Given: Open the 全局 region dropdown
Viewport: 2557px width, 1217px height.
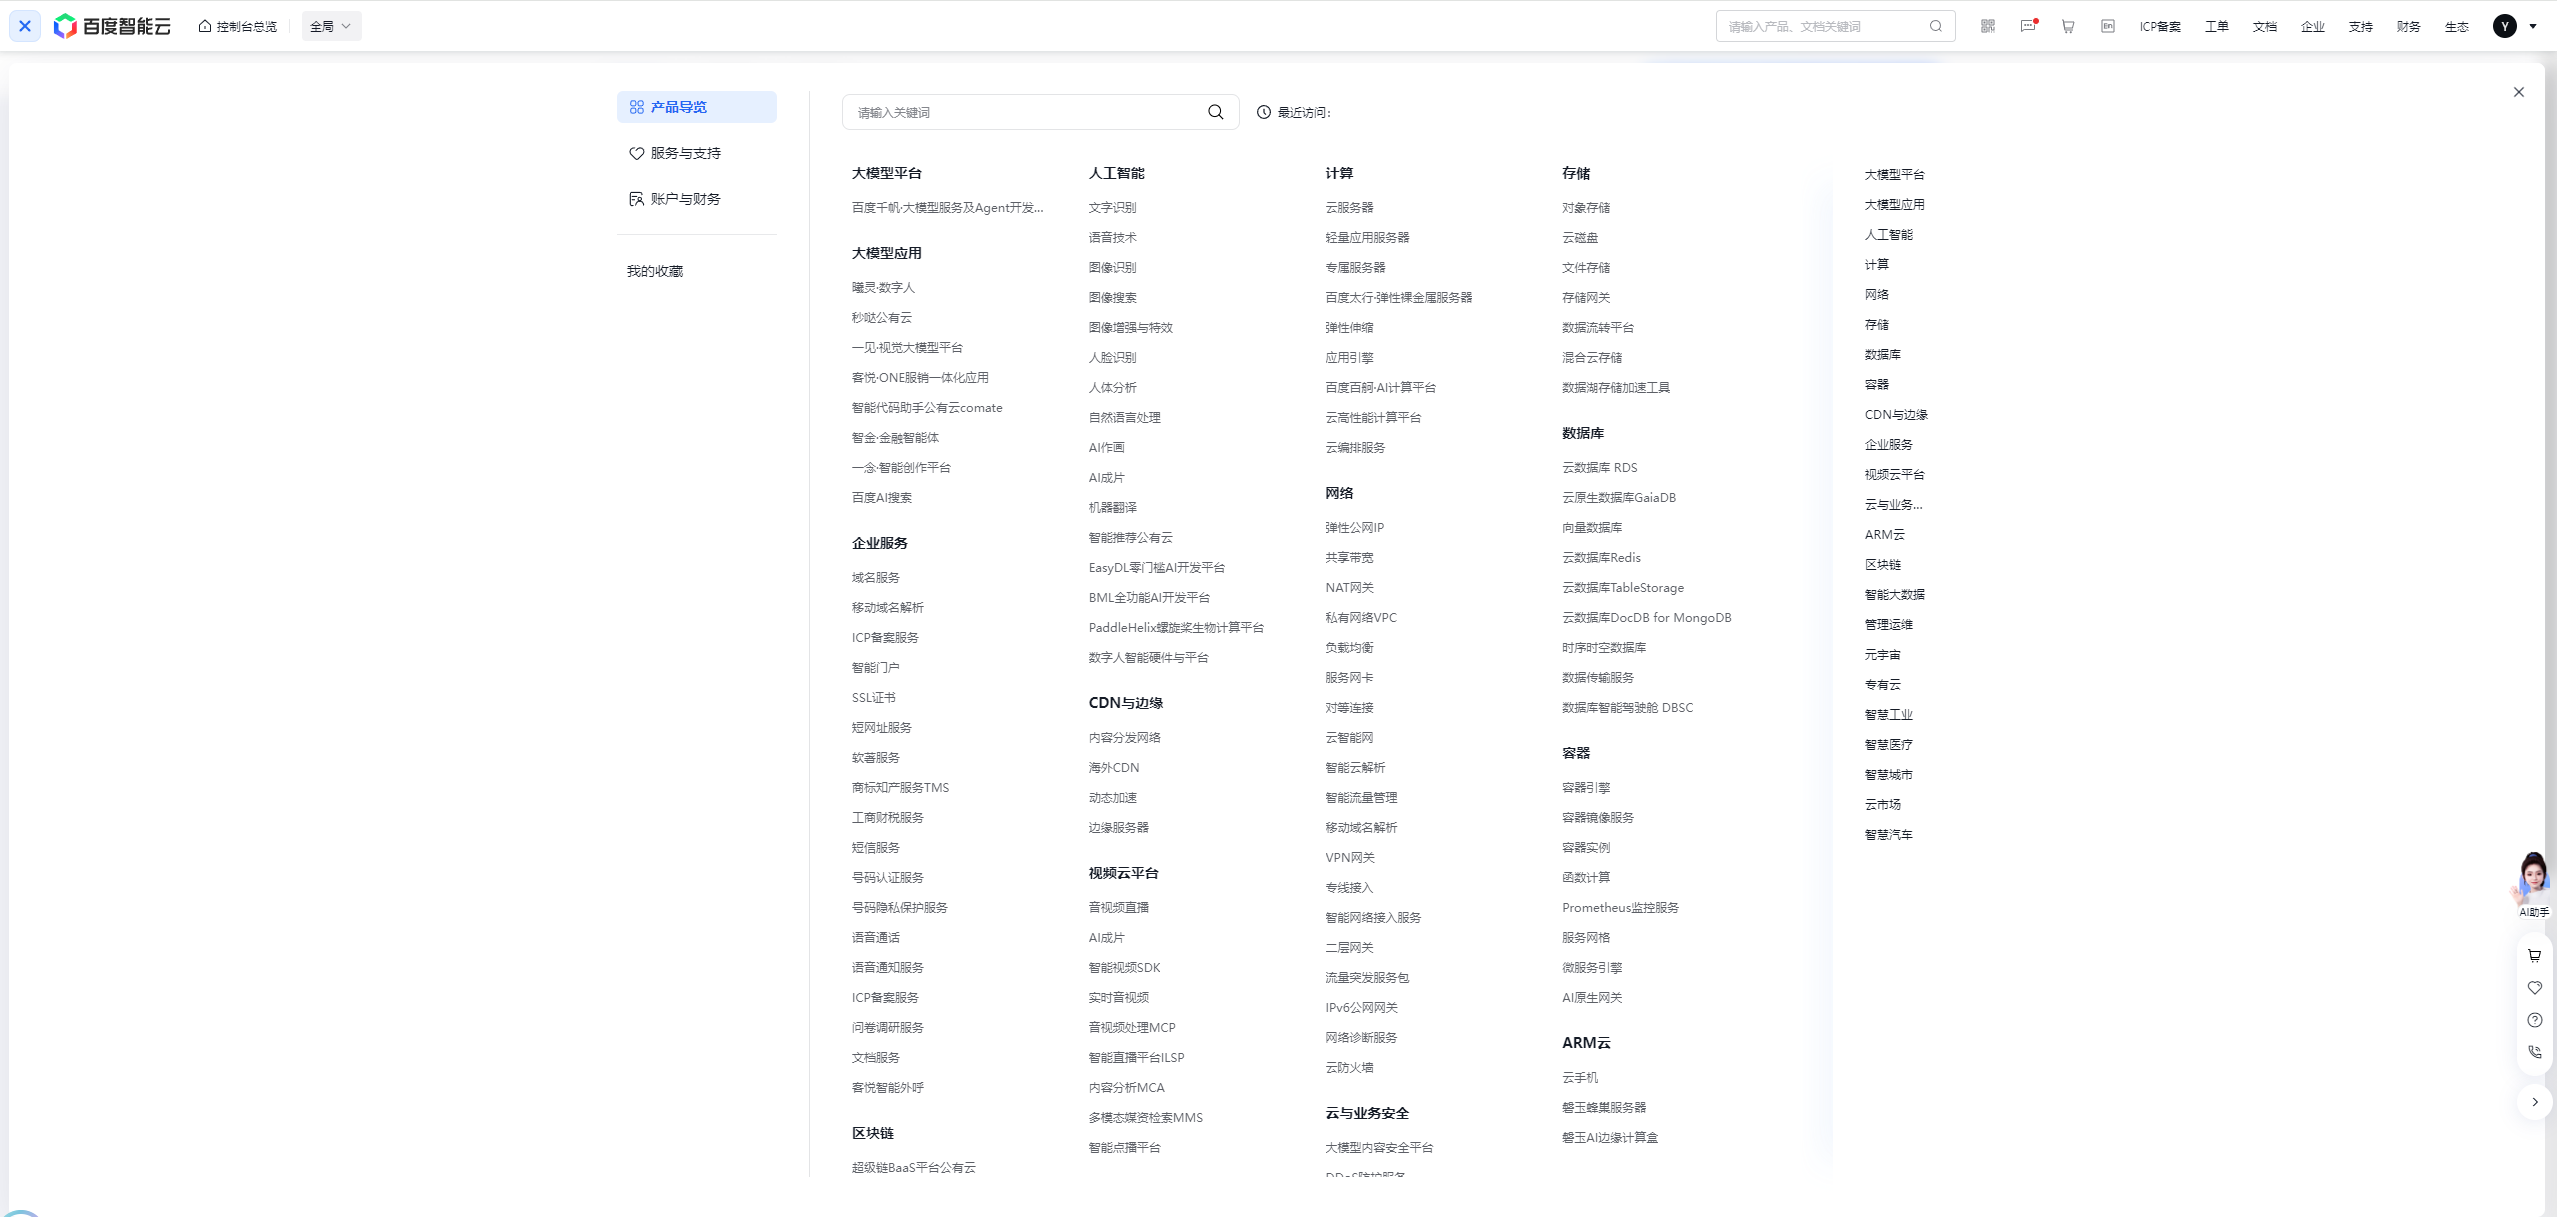Looking at the screenshot, I should 331,26.
